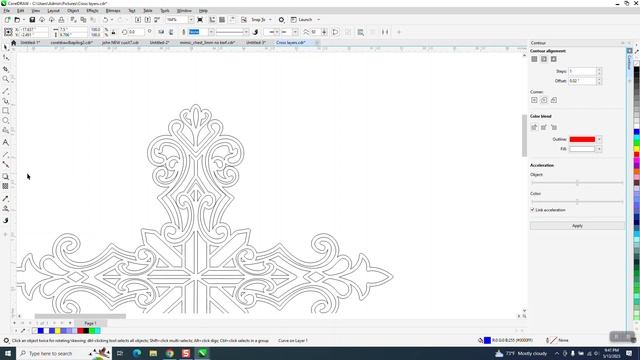Toggle the mirror vertically button
This screenshot has width=640, height=360.
click(171, 32)
